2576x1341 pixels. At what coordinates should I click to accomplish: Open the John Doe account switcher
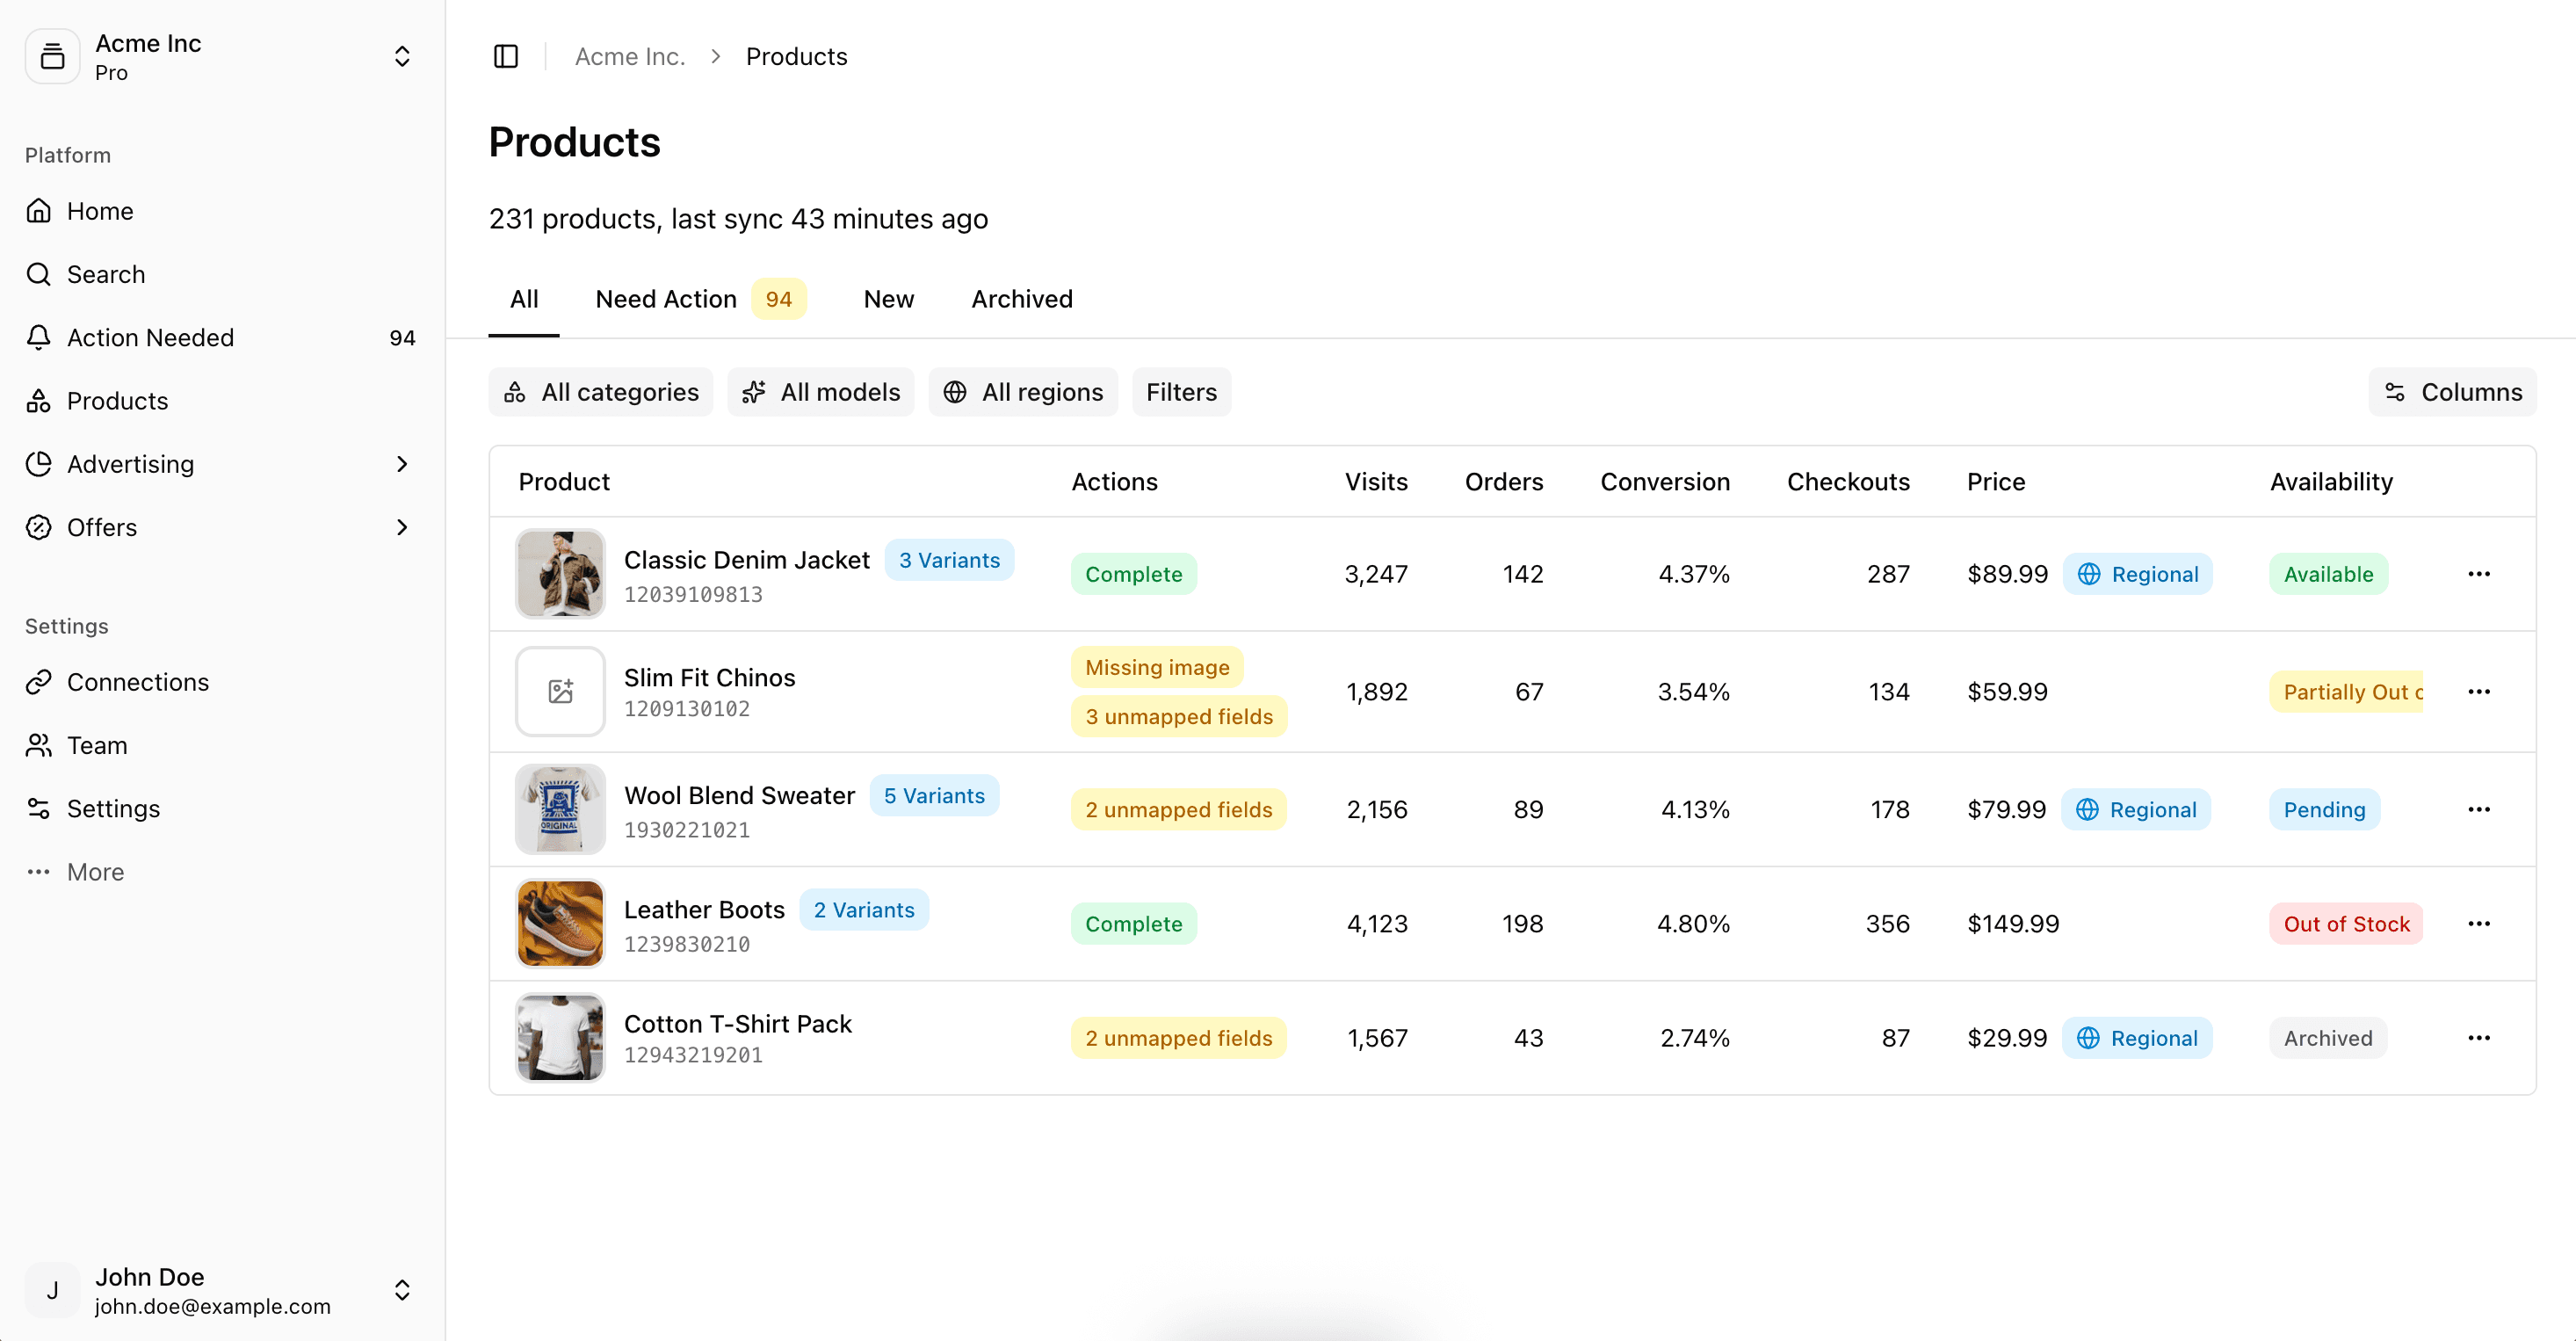click(402, 1290)
